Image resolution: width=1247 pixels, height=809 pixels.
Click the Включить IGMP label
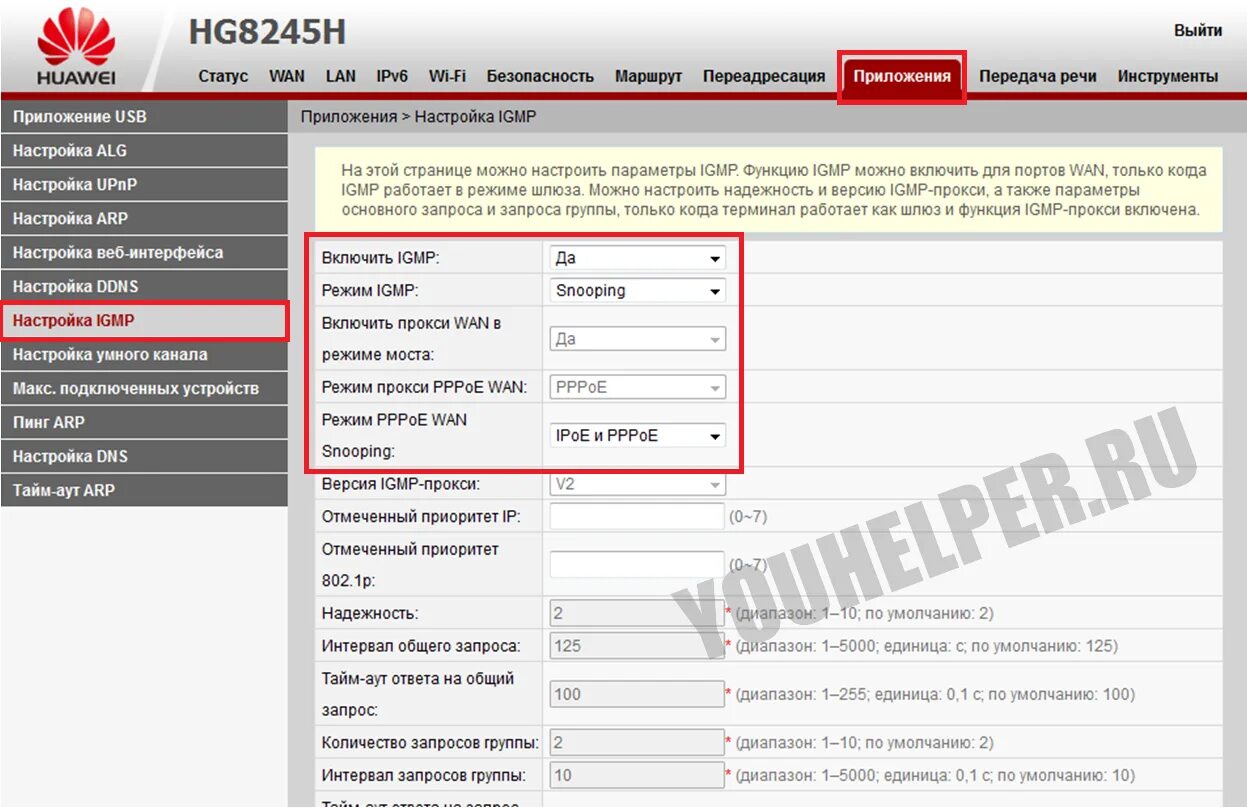(x=380, y=258)
